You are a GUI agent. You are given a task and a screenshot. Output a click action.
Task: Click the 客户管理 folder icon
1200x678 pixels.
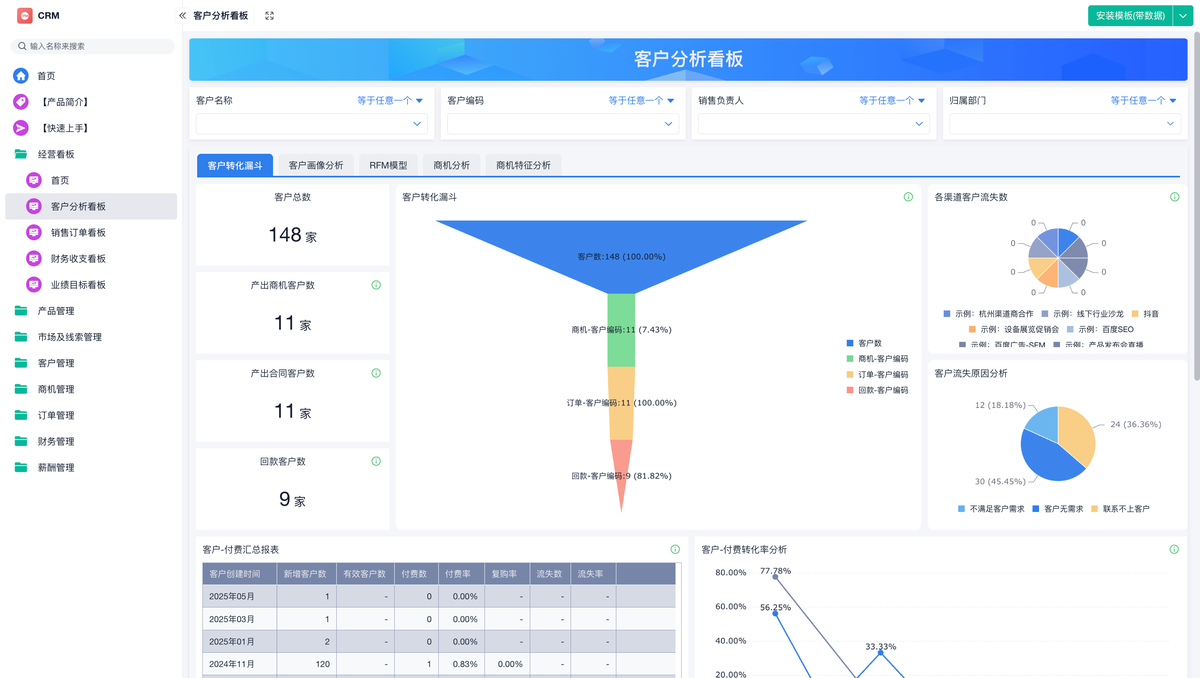point(21,363)
